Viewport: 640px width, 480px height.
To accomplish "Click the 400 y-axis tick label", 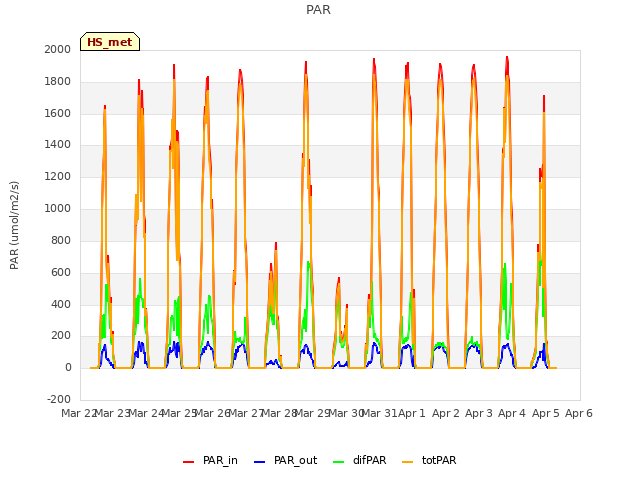I will click(61, 304).
